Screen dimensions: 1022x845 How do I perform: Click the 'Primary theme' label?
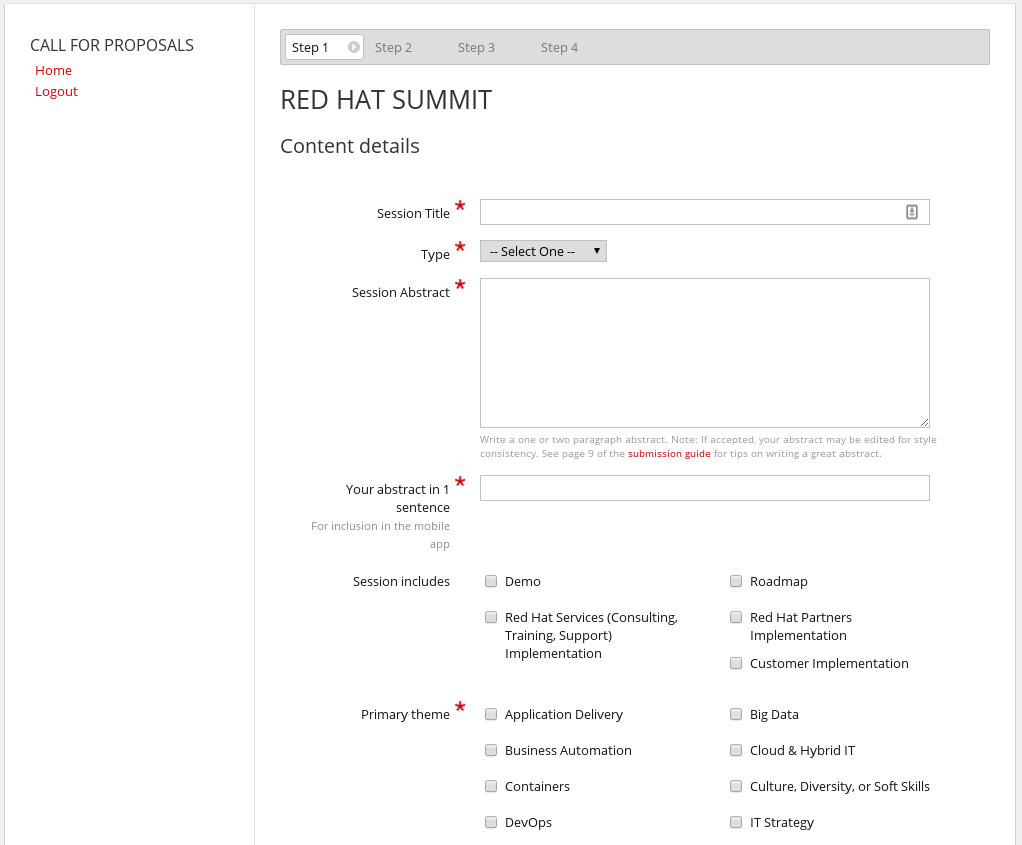[x=405, y=715]
